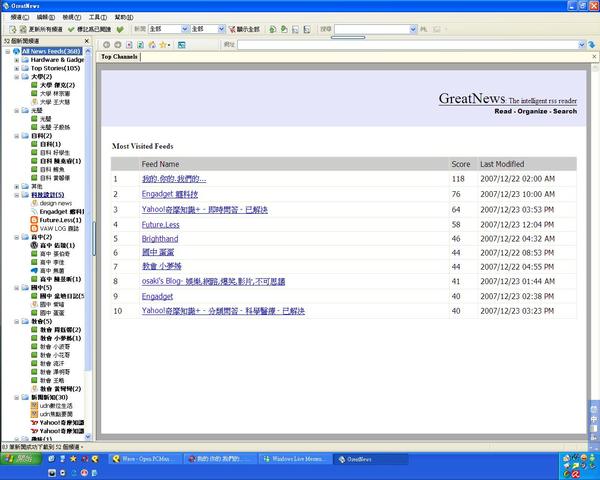Click in the search text field
Image resolution: width=600 pixels, height=480 pixels.
[x=372, y=29]
